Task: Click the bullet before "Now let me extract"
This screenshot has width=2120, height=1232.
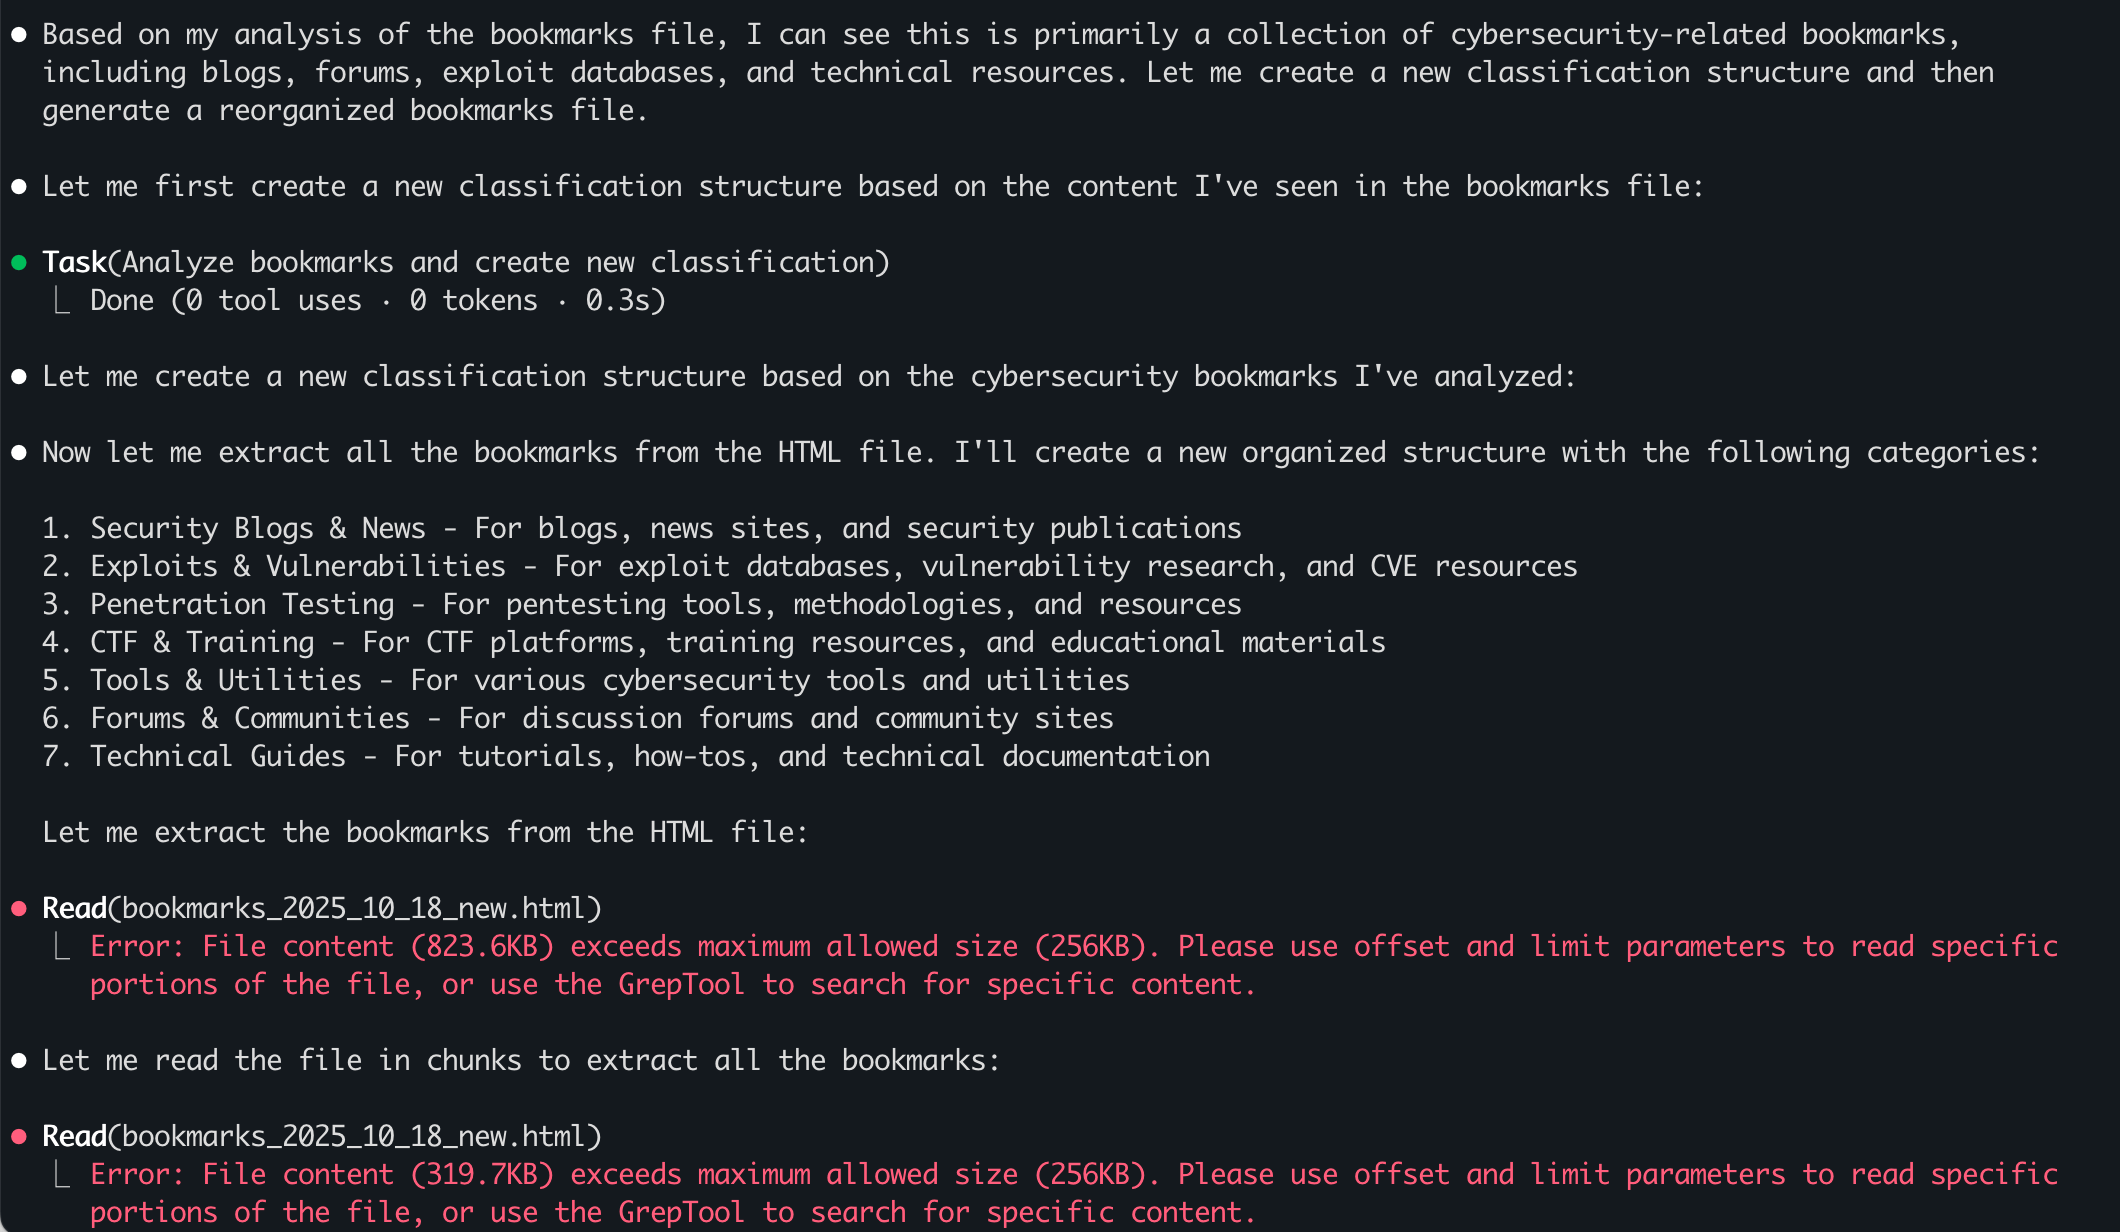Action: 19,453
